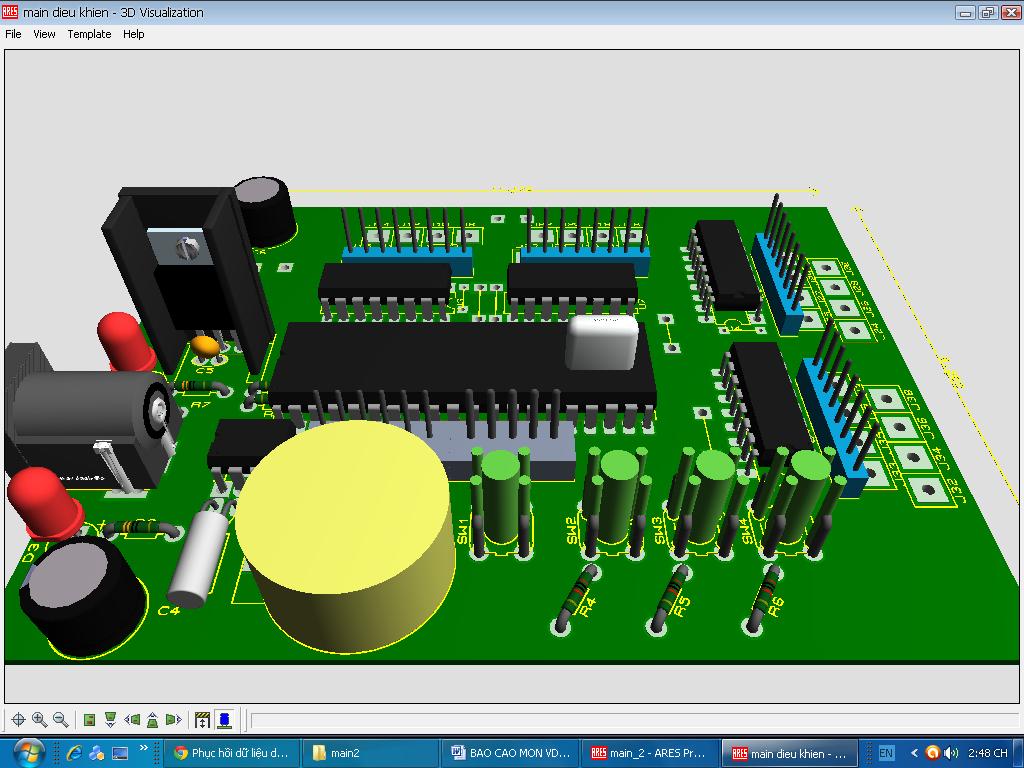Click the empty status field in the toolbar

point(633,720)
